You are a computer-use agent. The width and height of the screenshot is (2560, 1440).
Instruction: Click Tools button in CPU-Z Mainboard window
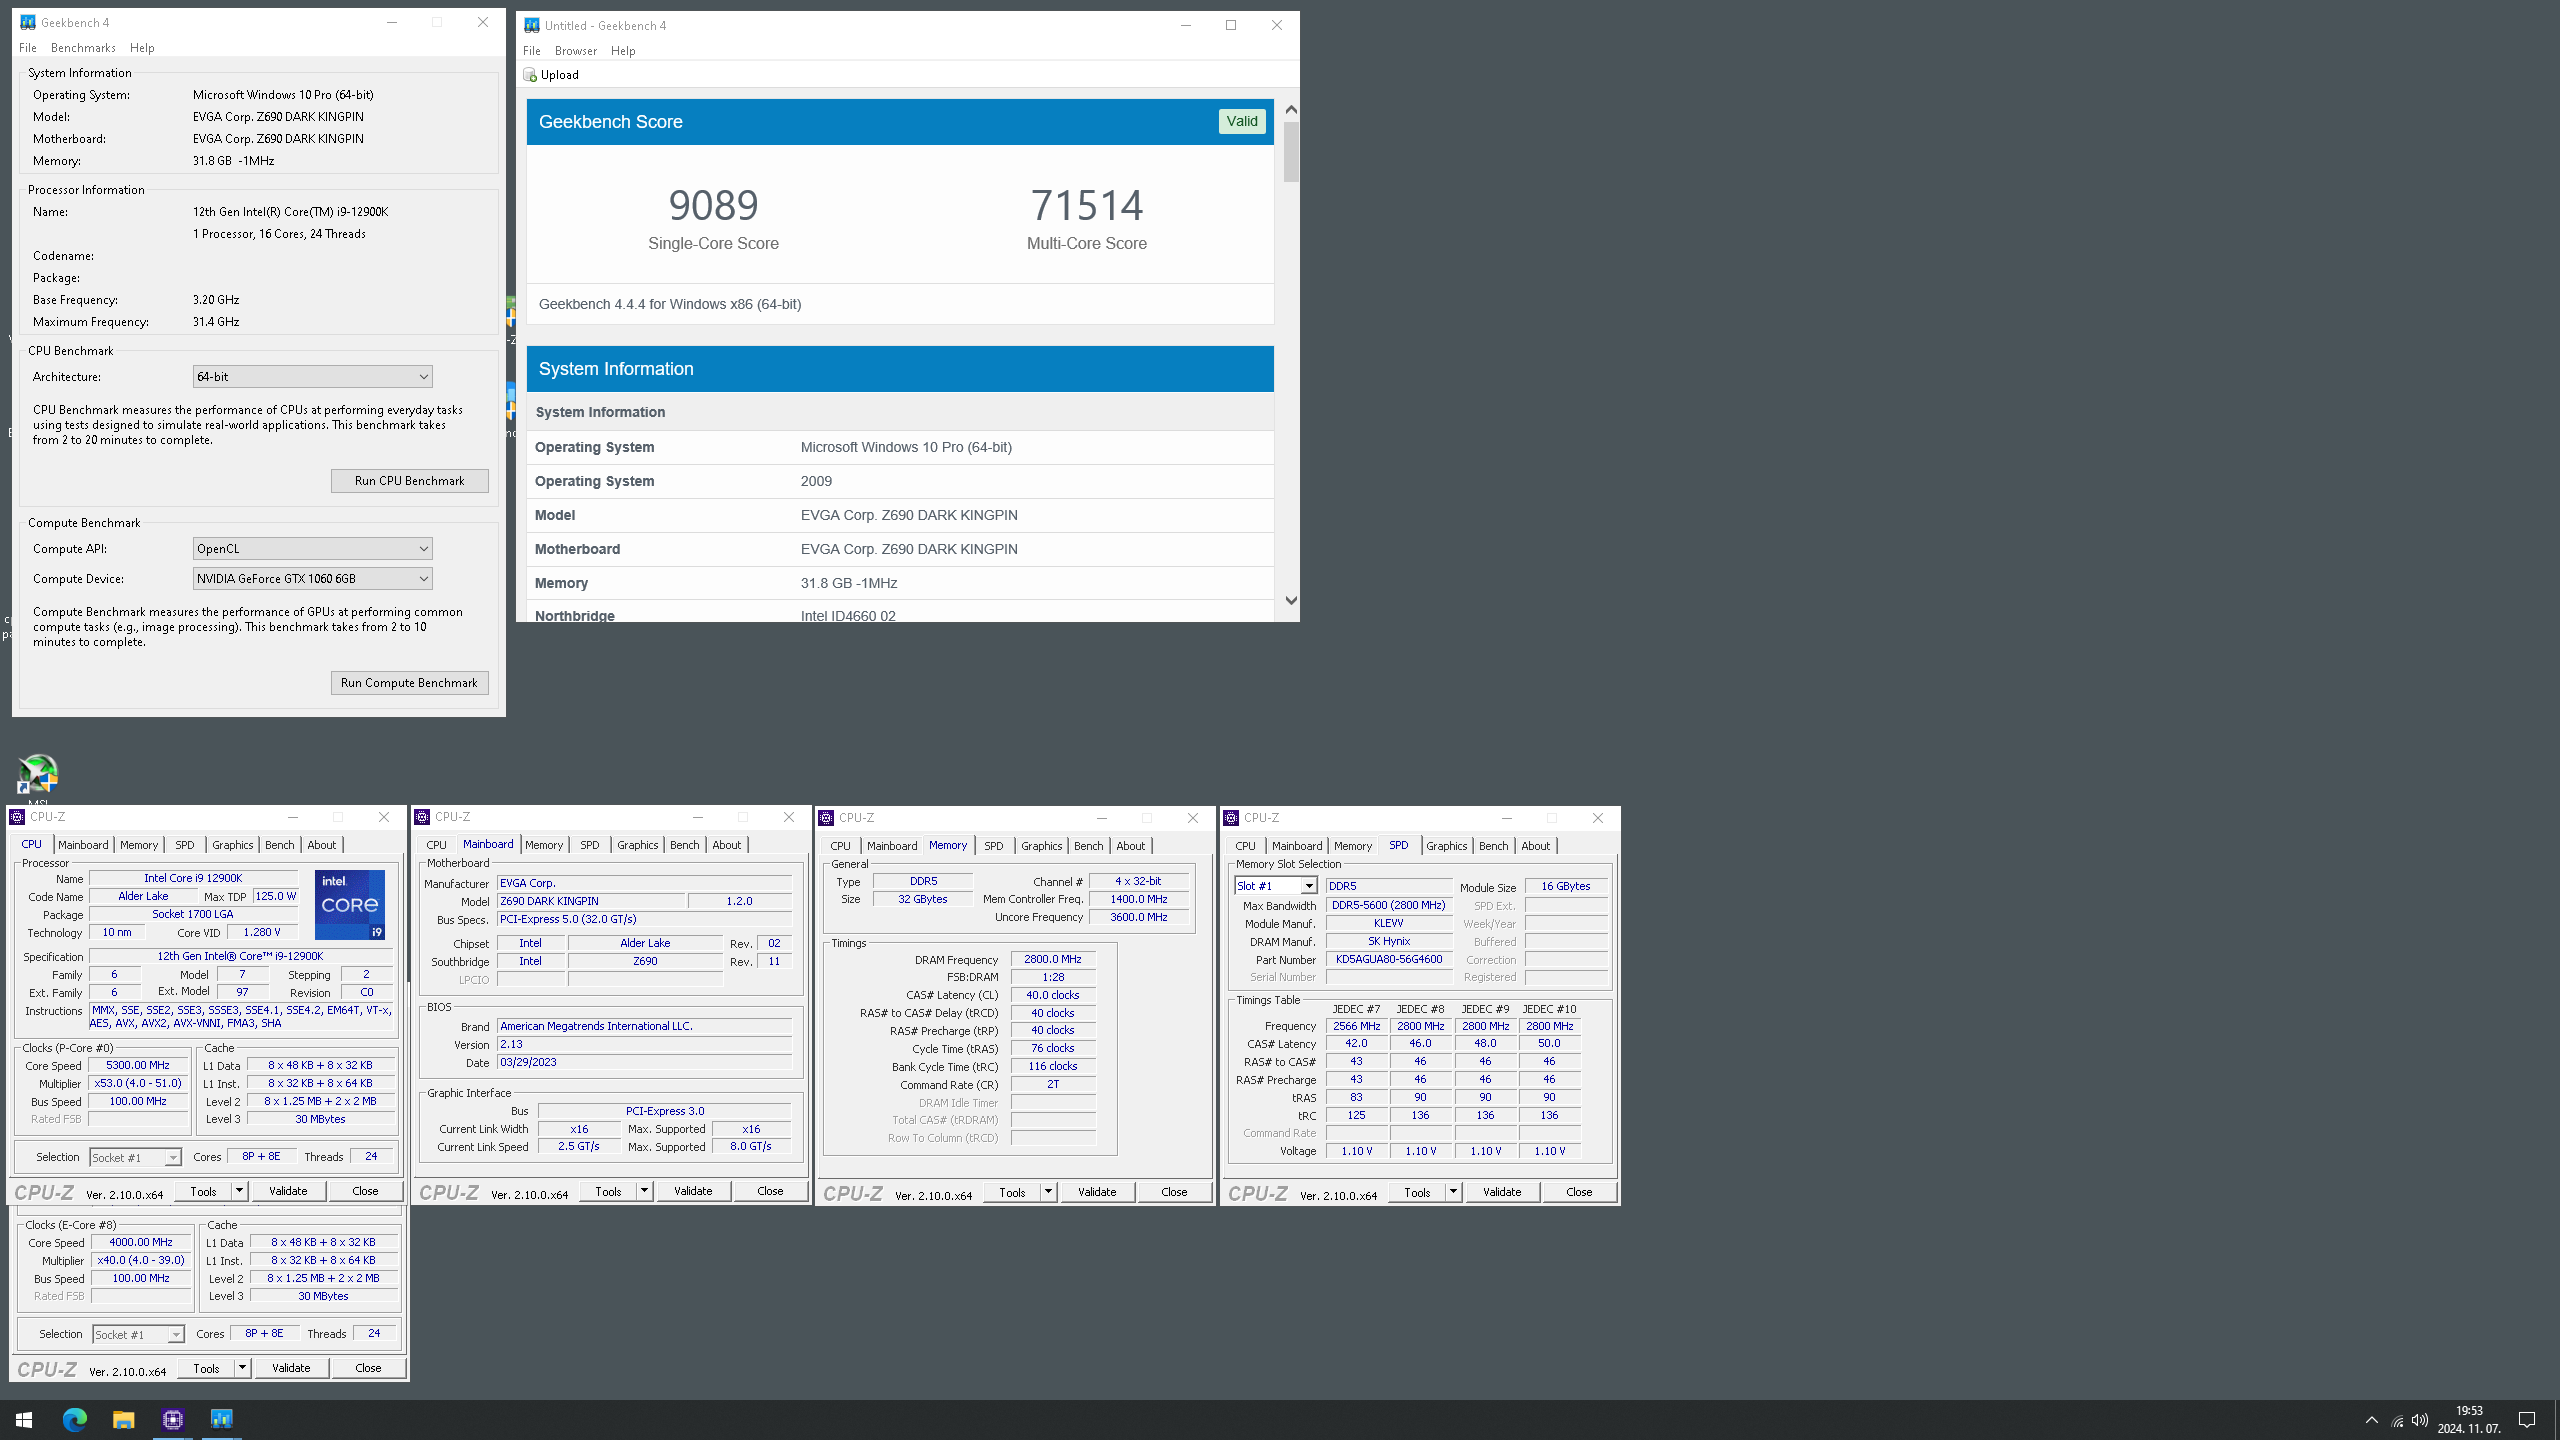pos(608,1191)
